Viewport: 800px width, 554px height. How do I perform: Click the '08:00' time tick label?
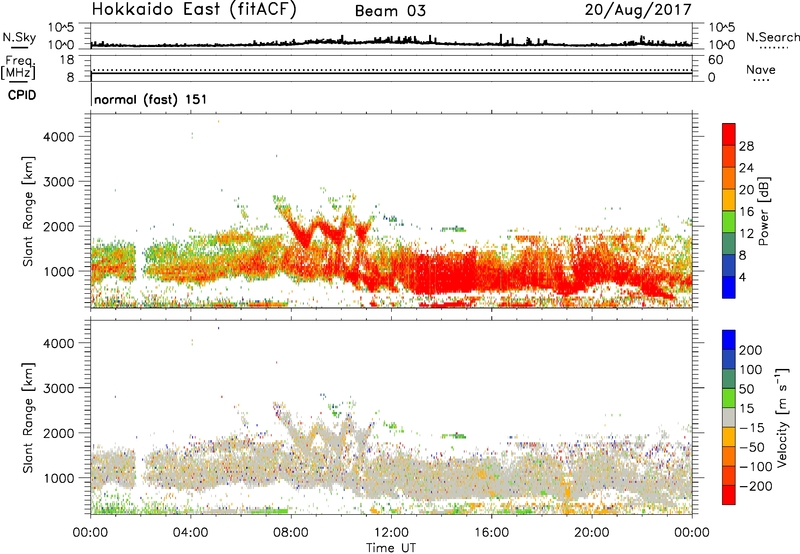(291, 533)
